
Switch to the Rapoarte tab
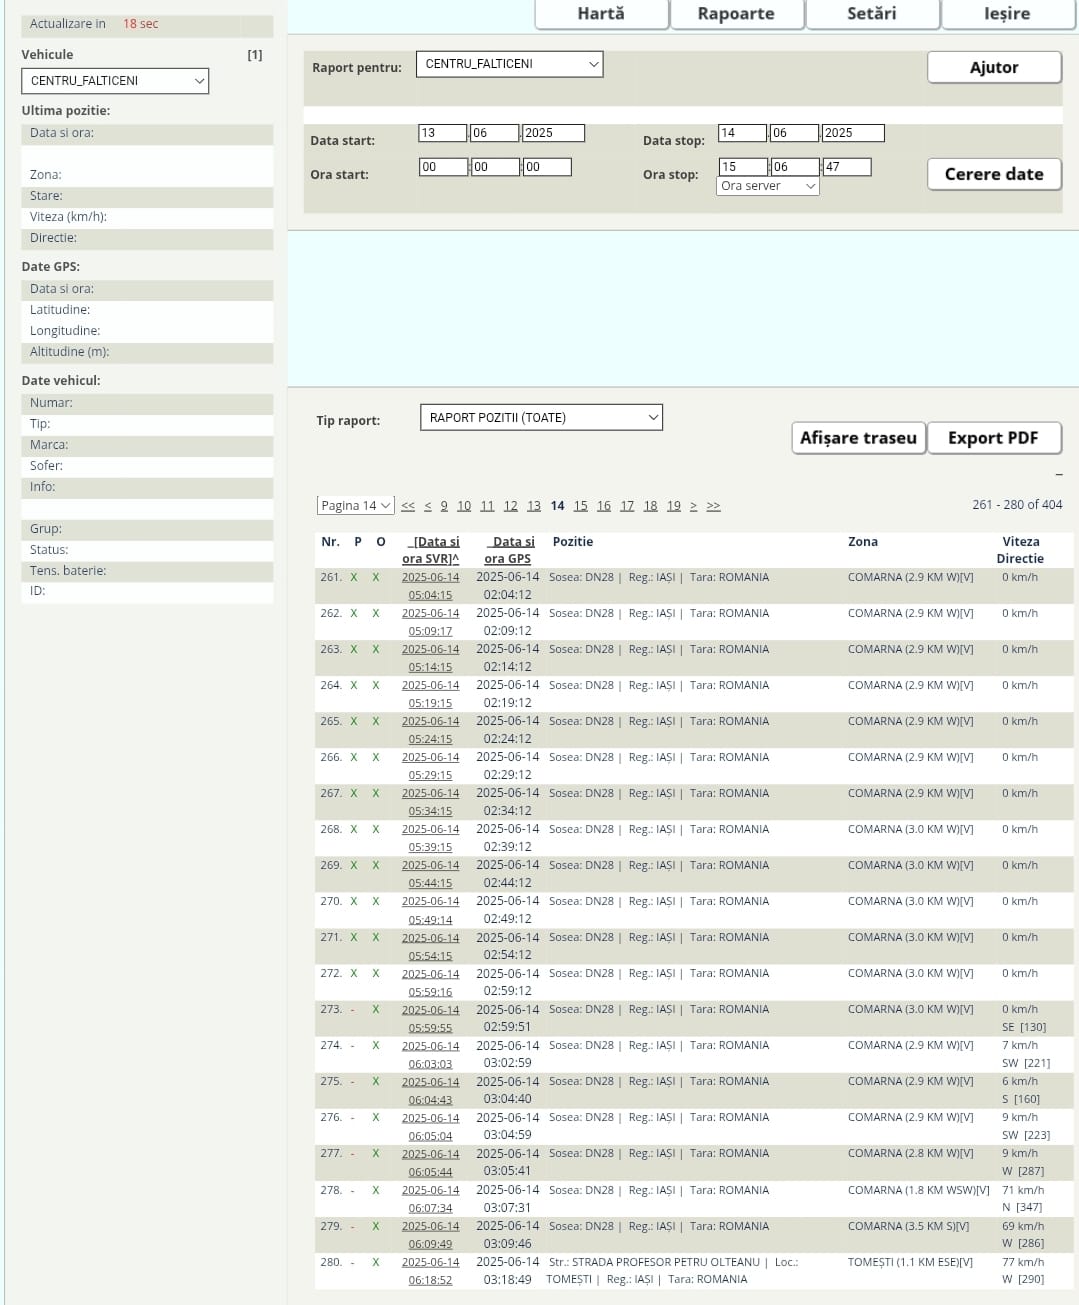pyautogui.click(x=736, y=14)
